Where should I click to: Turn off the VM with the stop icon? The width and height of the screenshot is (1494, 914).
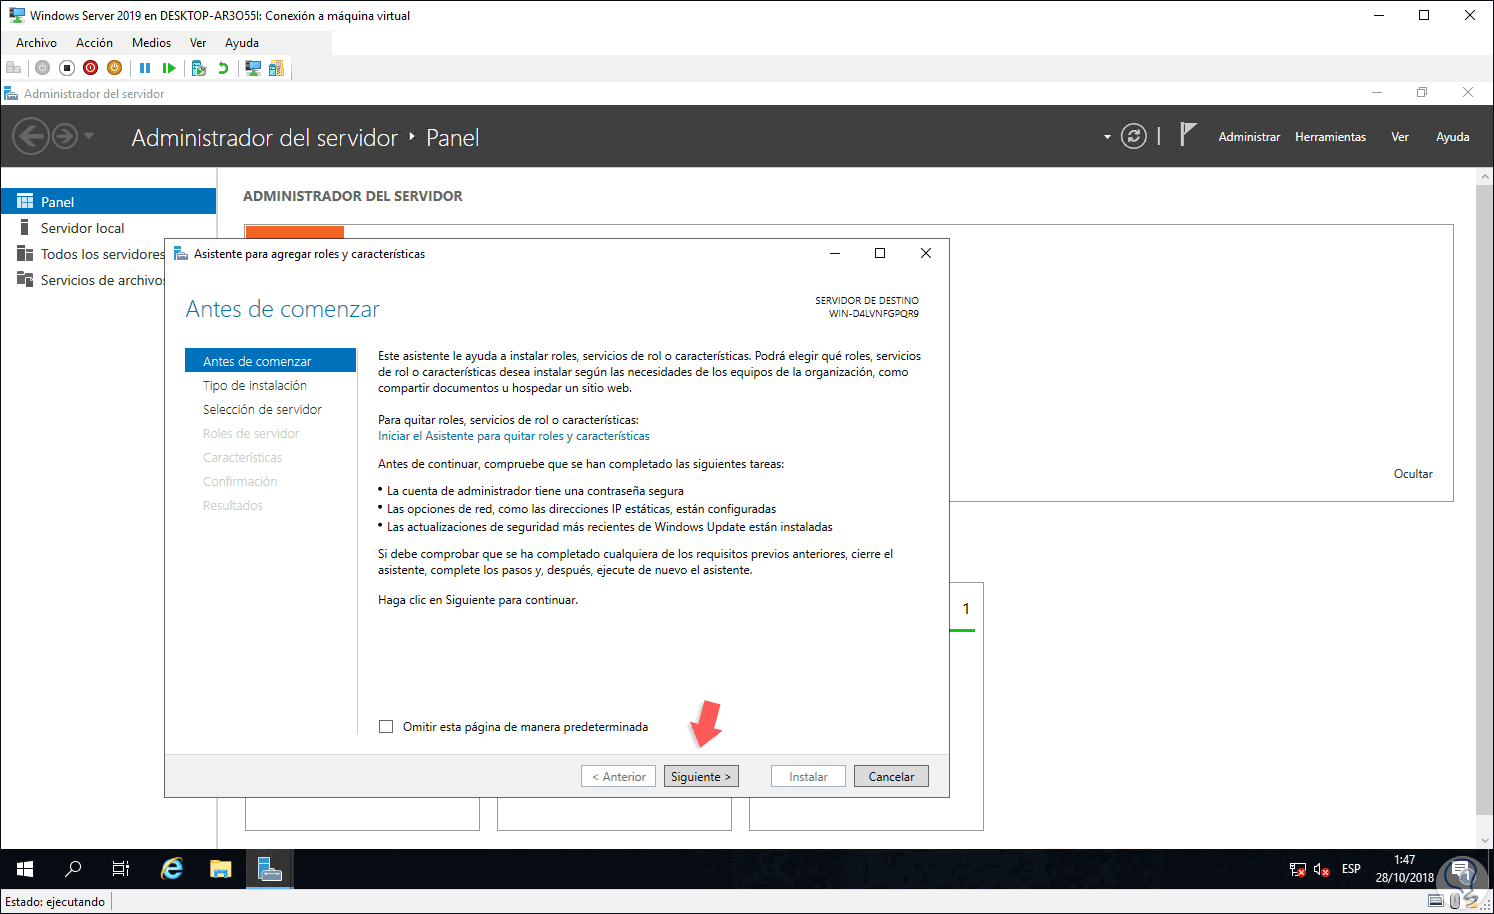coord(67,68)
